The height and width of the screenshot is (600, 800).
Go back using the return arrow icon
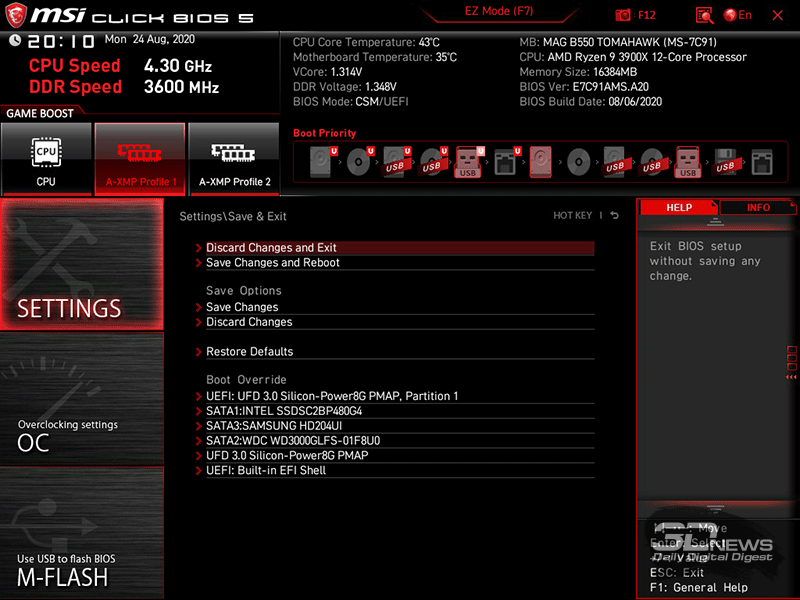pos(615,215)
